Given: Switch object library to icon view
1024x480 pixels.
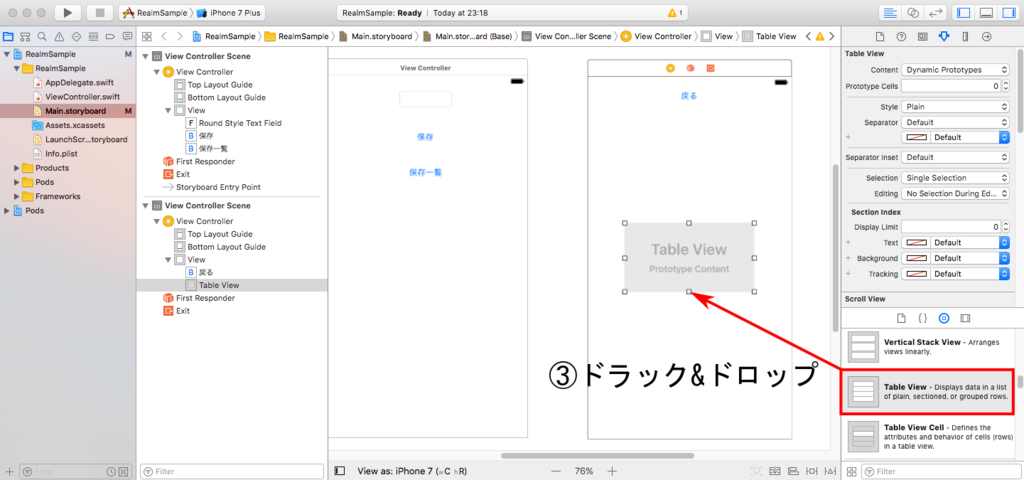Looking at the screenshot, I should pos(852,471).
